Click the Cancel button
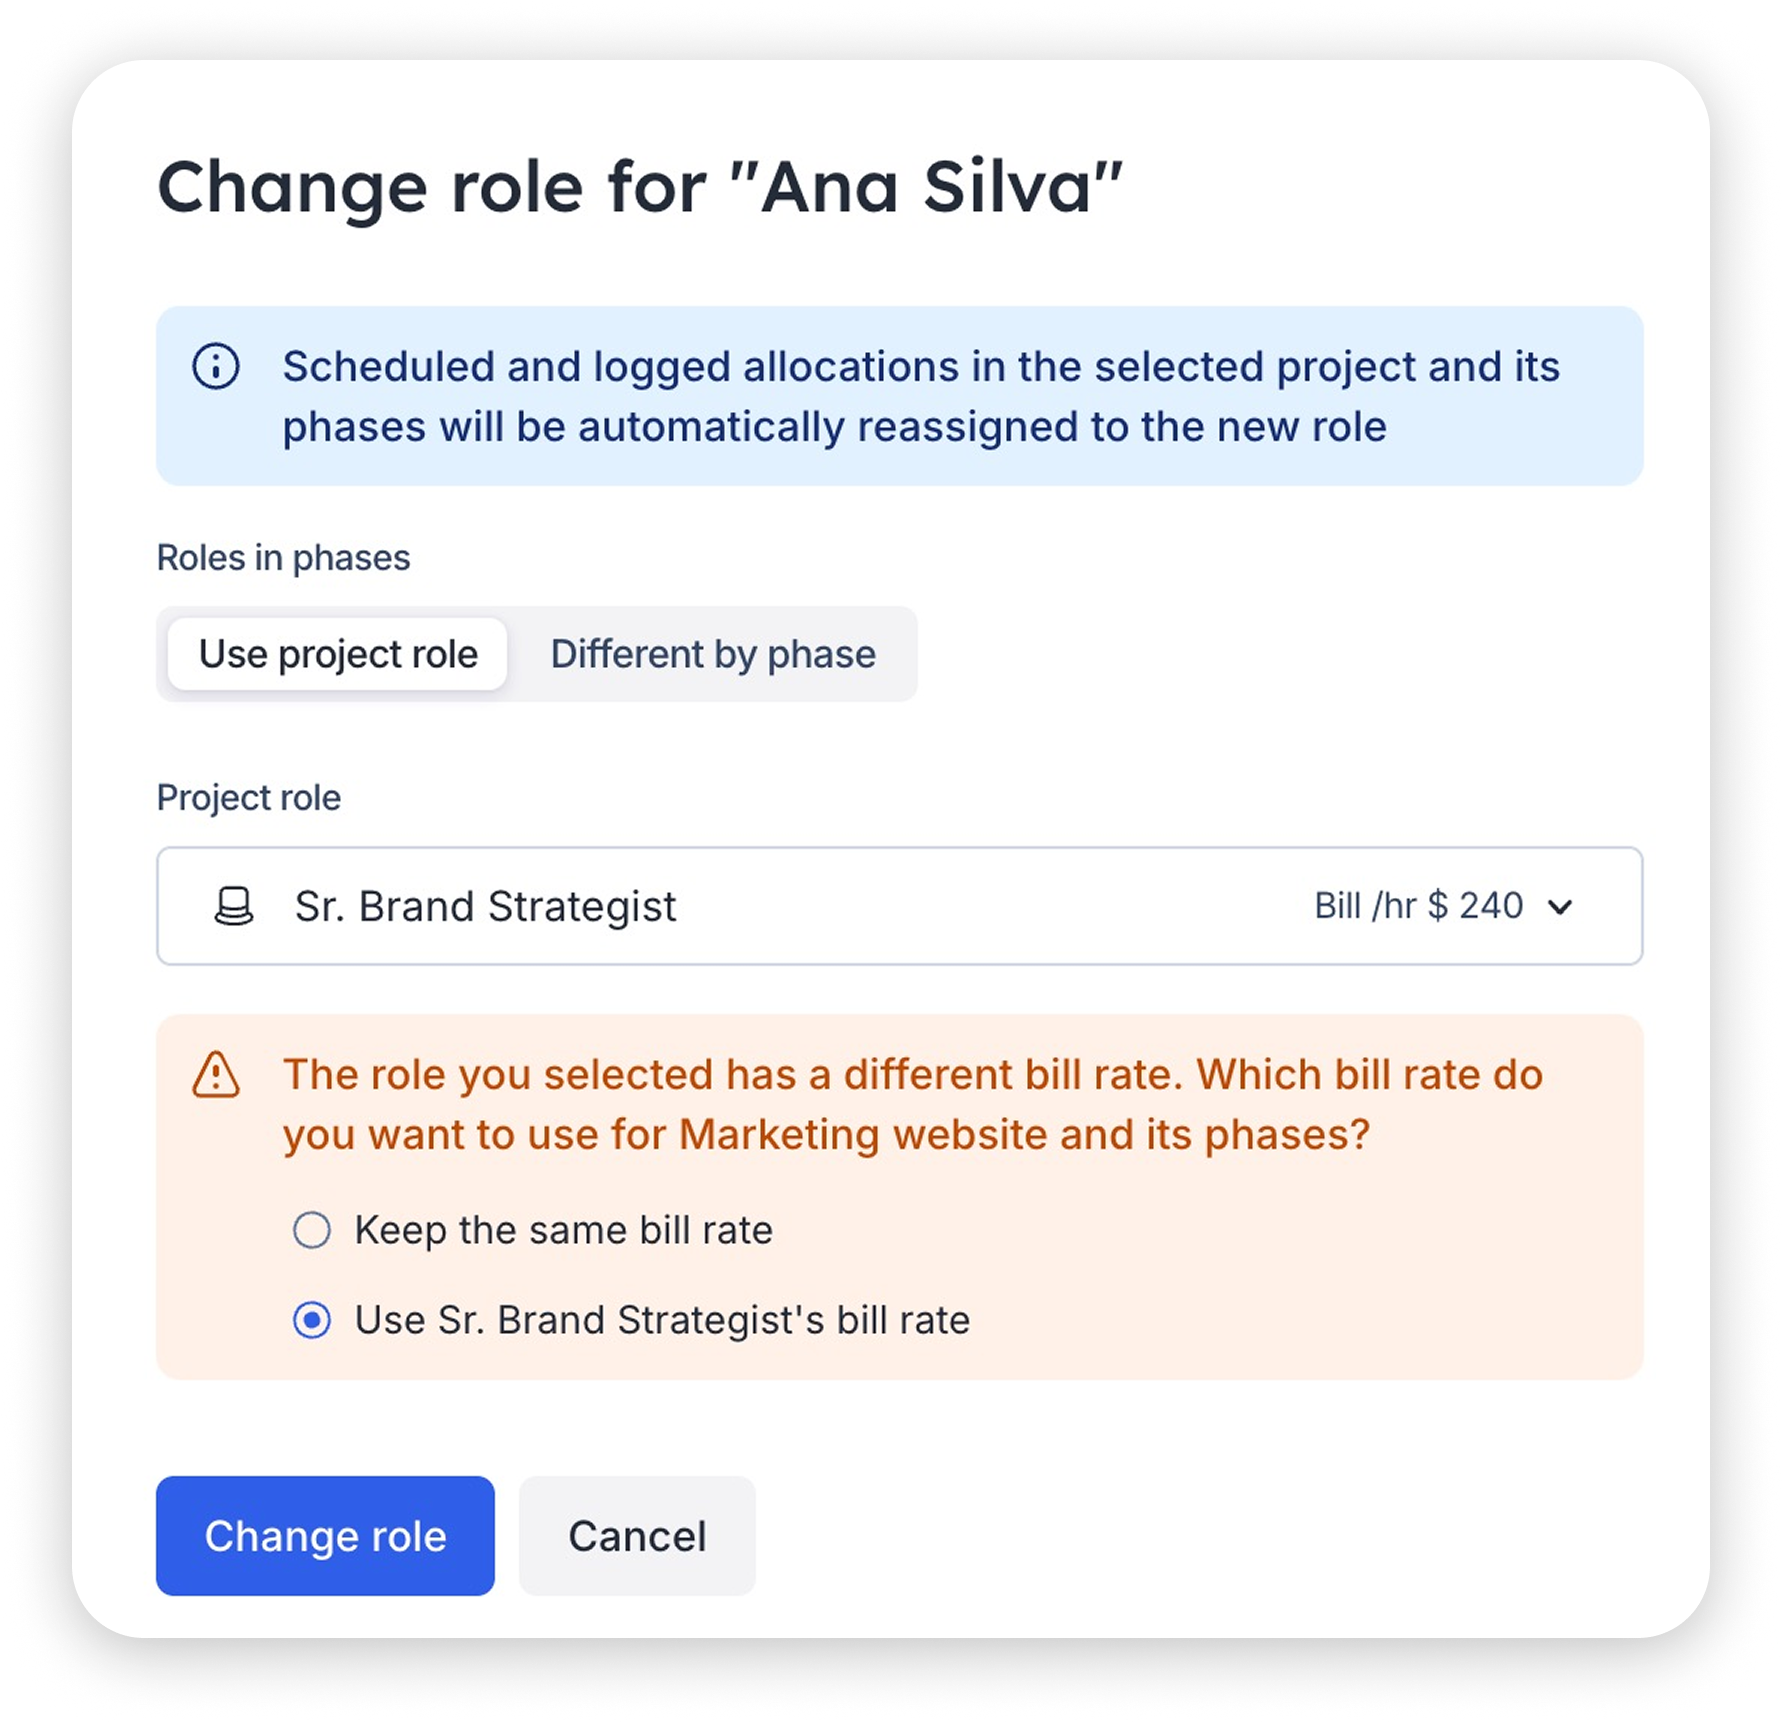The width and height of the screenshot is (1782, 1722). coord(636,1537)
